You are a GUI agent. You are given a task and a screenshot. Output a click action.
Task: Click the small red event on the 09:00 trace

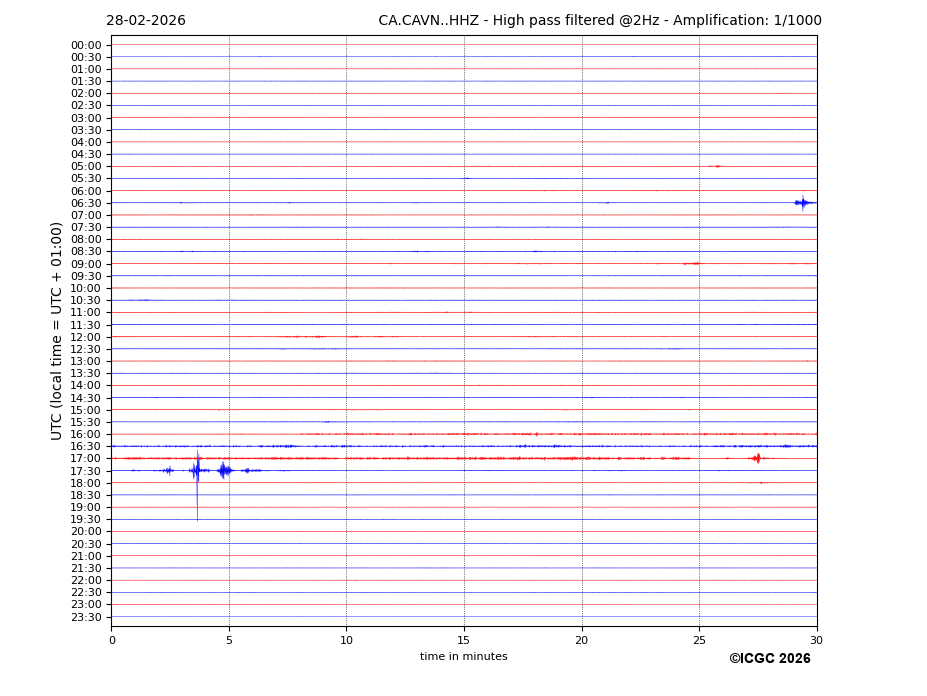pyautogui.click(x=691, y=264)
